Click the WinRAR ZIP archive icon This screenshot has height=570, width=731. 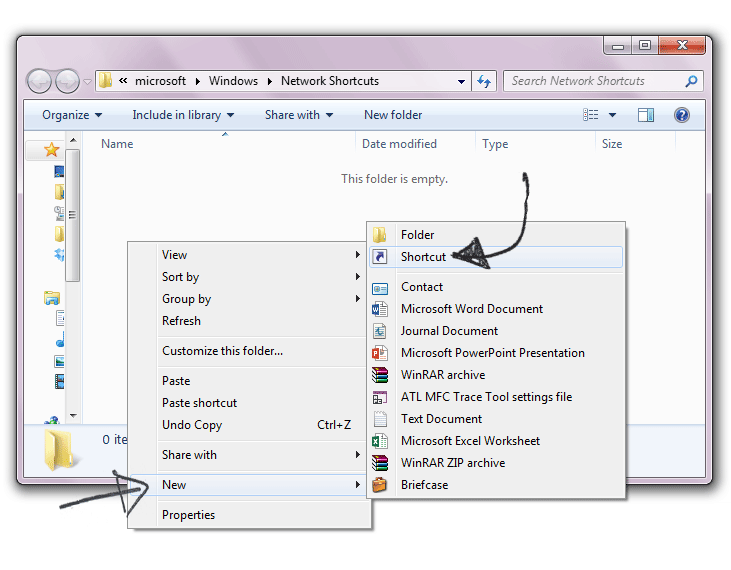tap(379, 463)
